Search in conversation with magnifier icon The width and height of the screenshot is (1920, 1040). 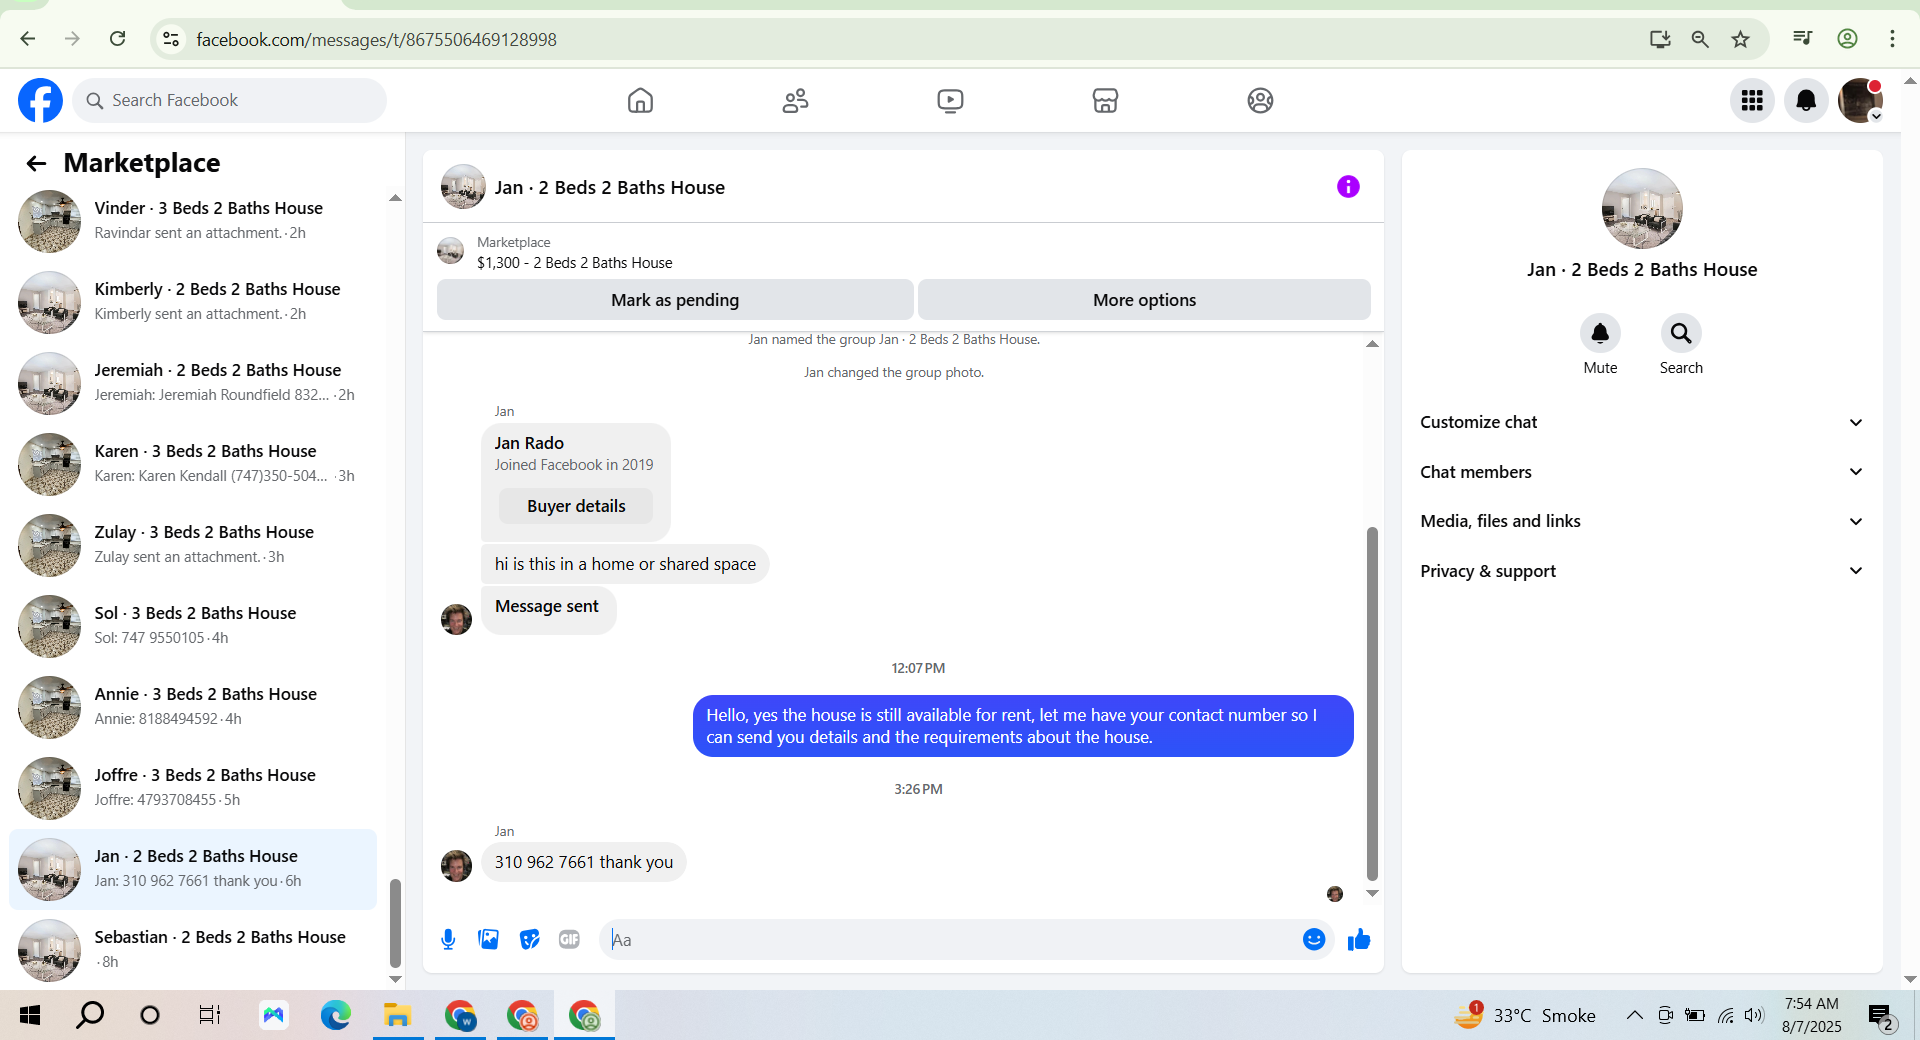(1681, 333)
